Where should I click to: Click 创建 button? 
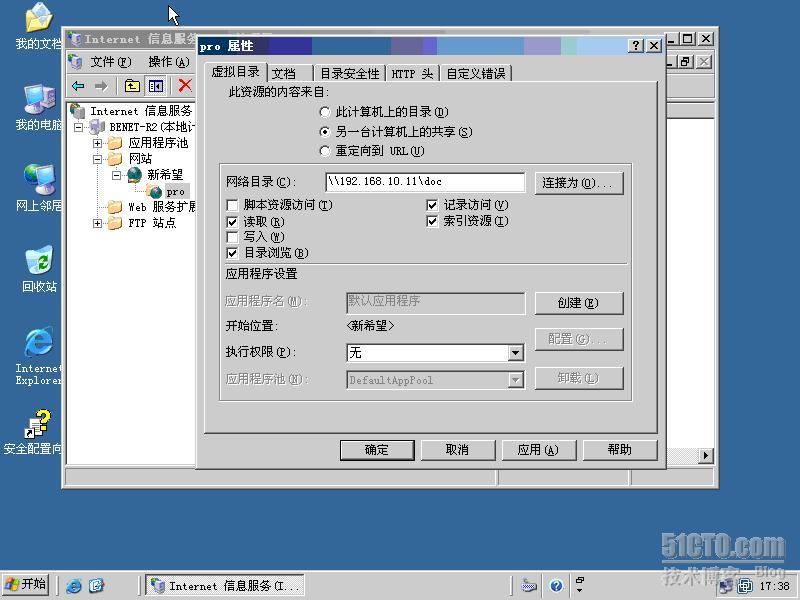coord(579,303)
